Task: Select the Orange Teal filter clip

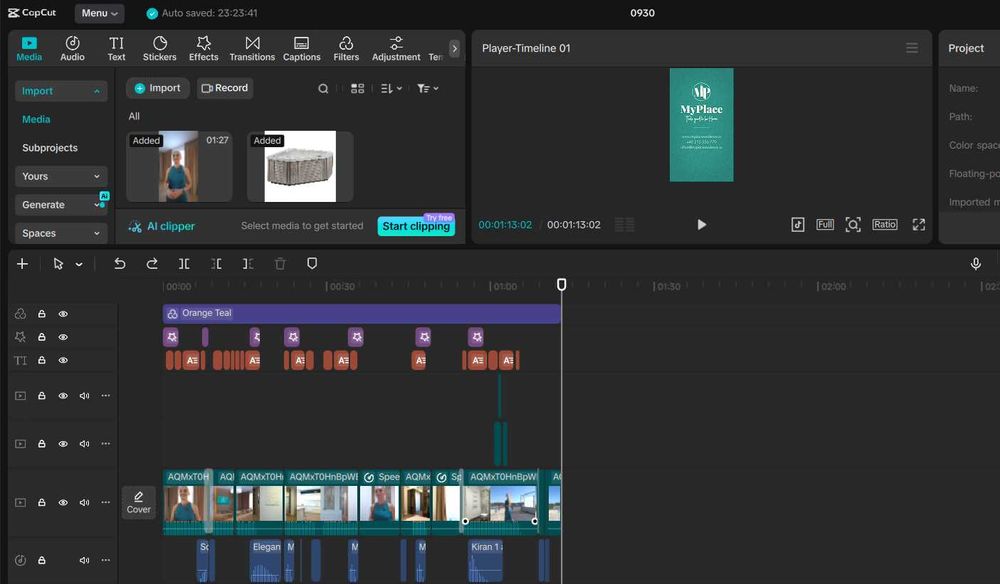Action: pyautogui.click(x=362, y=313)
